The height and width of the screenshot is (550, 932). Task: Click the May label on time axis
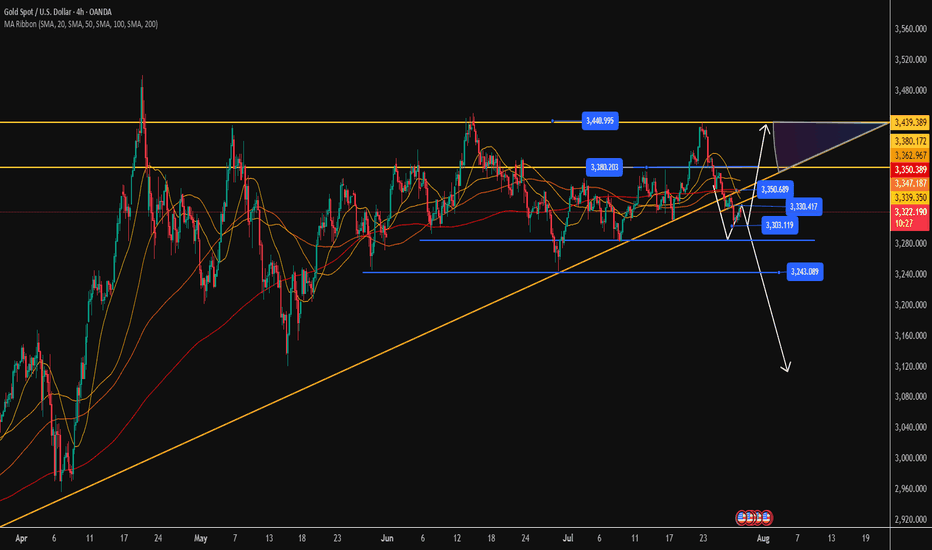point(200,539)
